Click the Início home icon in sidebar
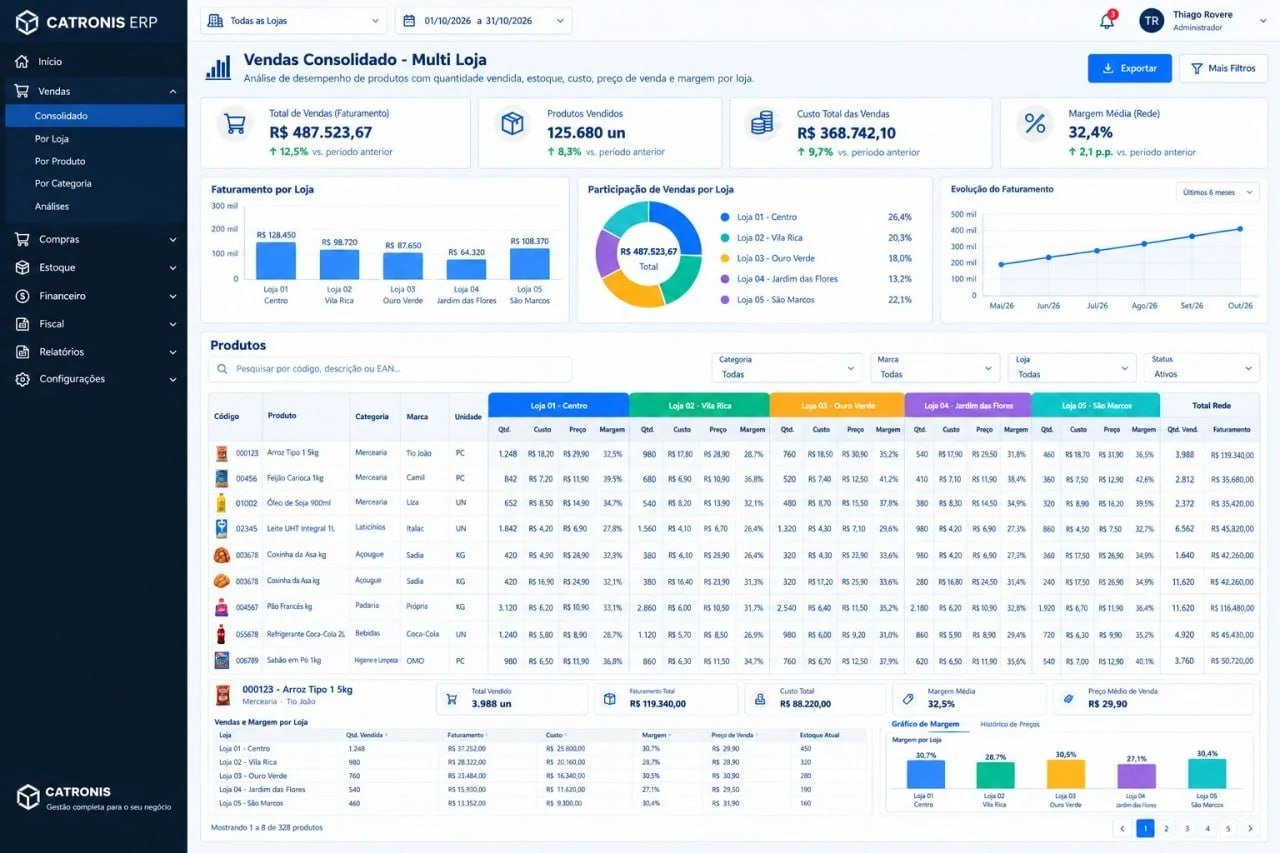The image size is (1280, 853). pyautogui.click(x=22, y=62)
